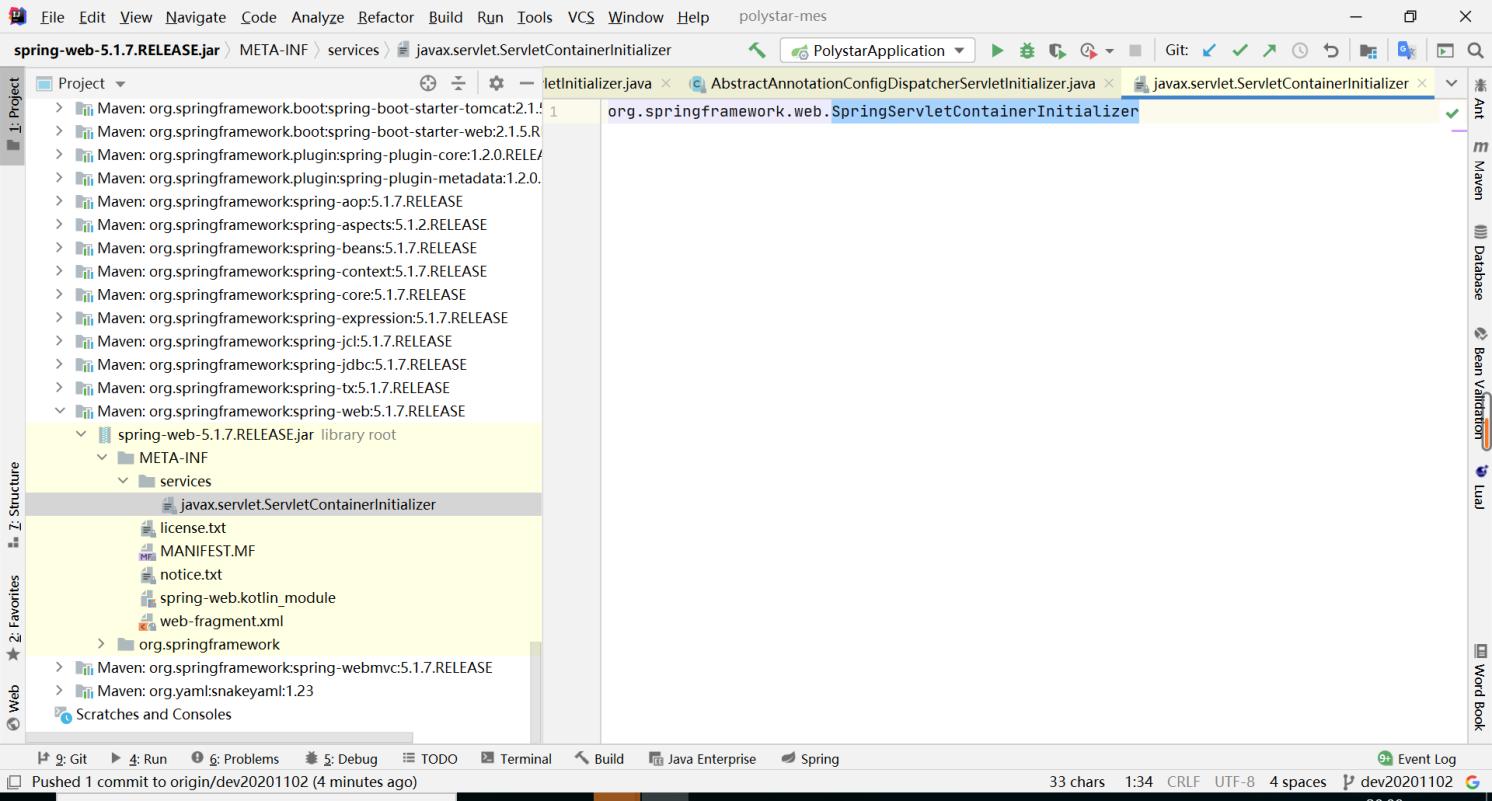Open the 9: Git tool window
The height and width of the screenshot is (801, 1492).
63,759
